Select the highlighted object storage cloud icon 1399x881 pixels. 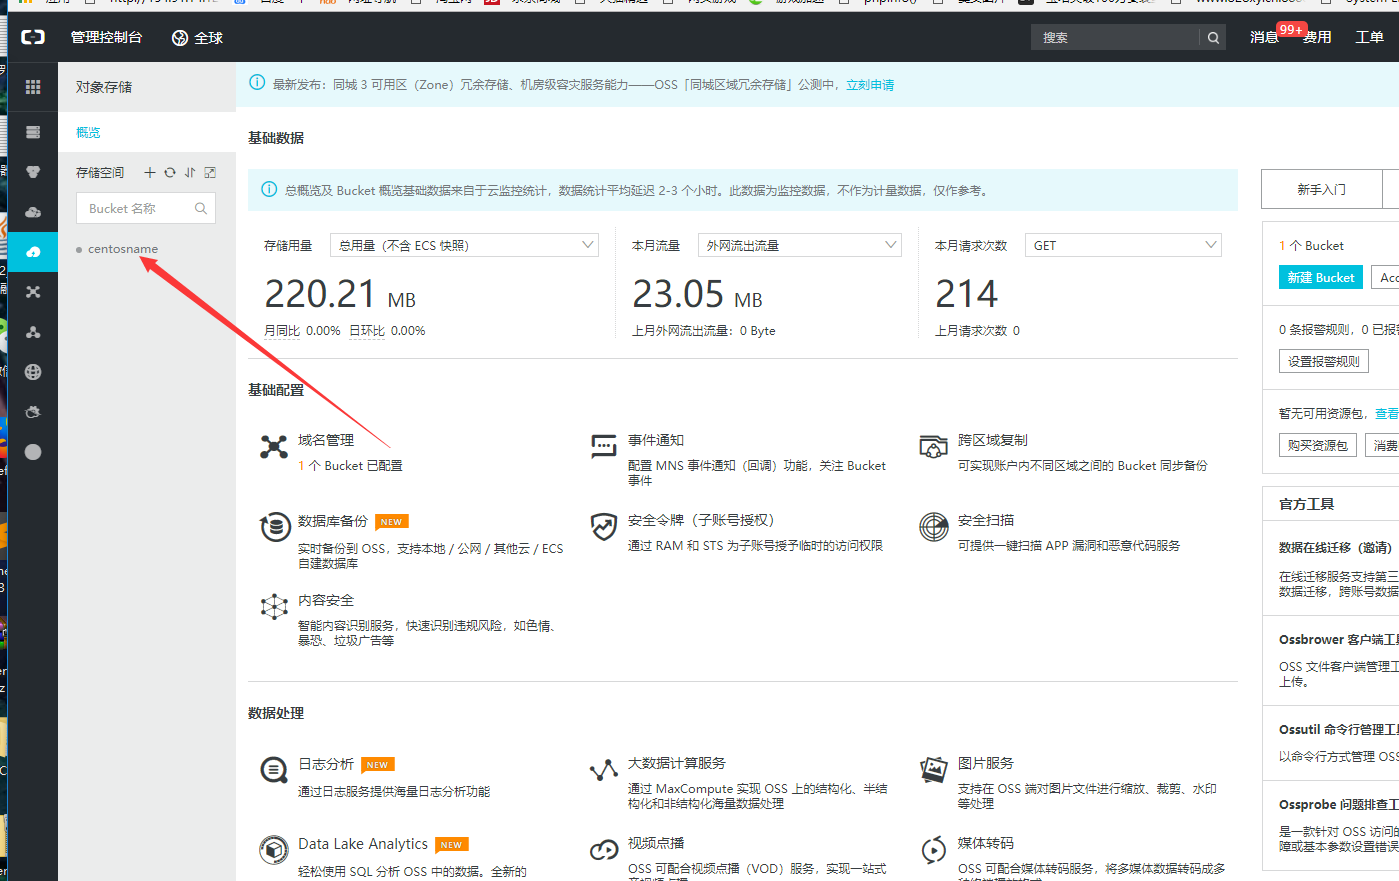[x=33, y=252]
